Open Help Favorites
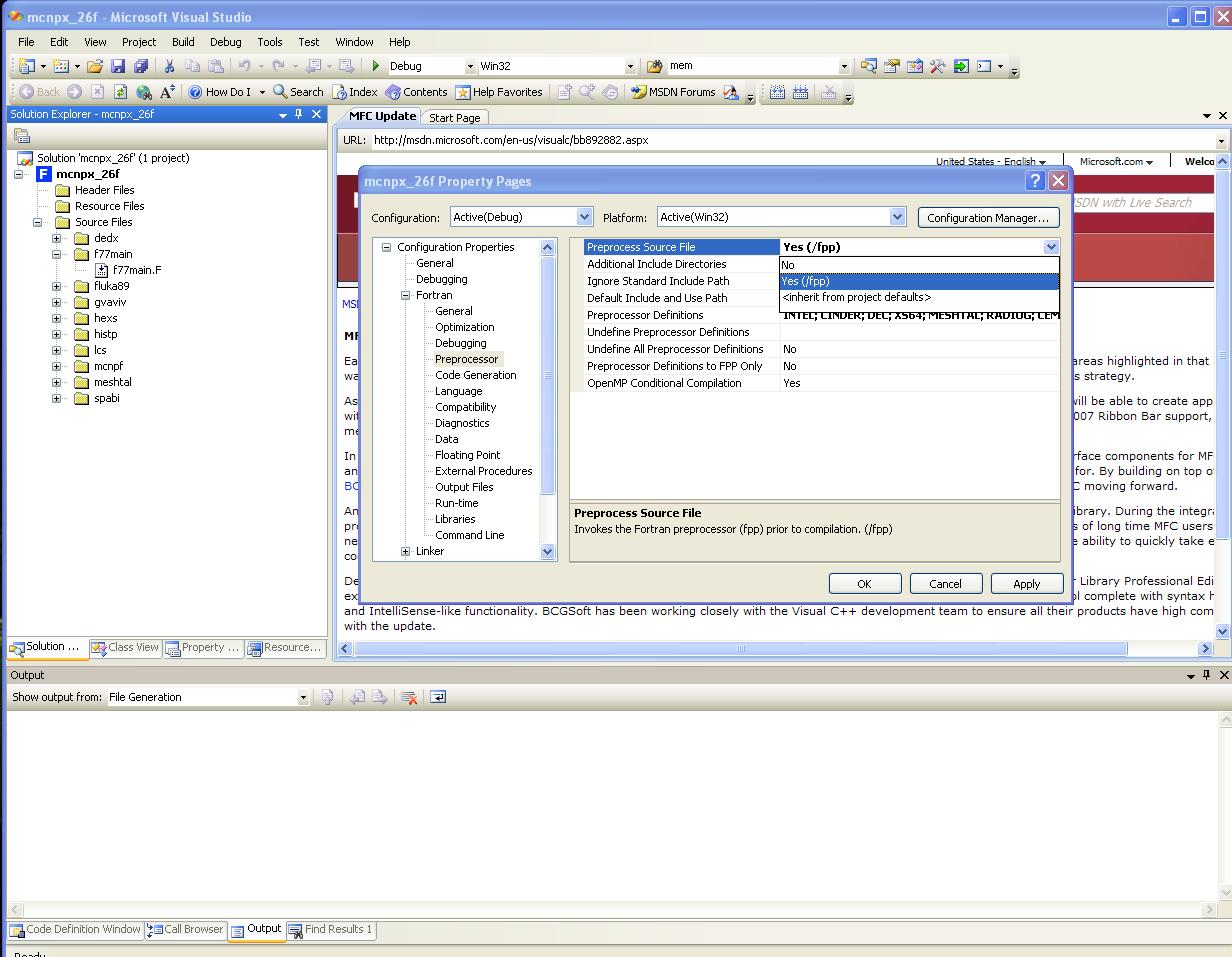The height and width of the screenshot is (957, 1232). 499,92
